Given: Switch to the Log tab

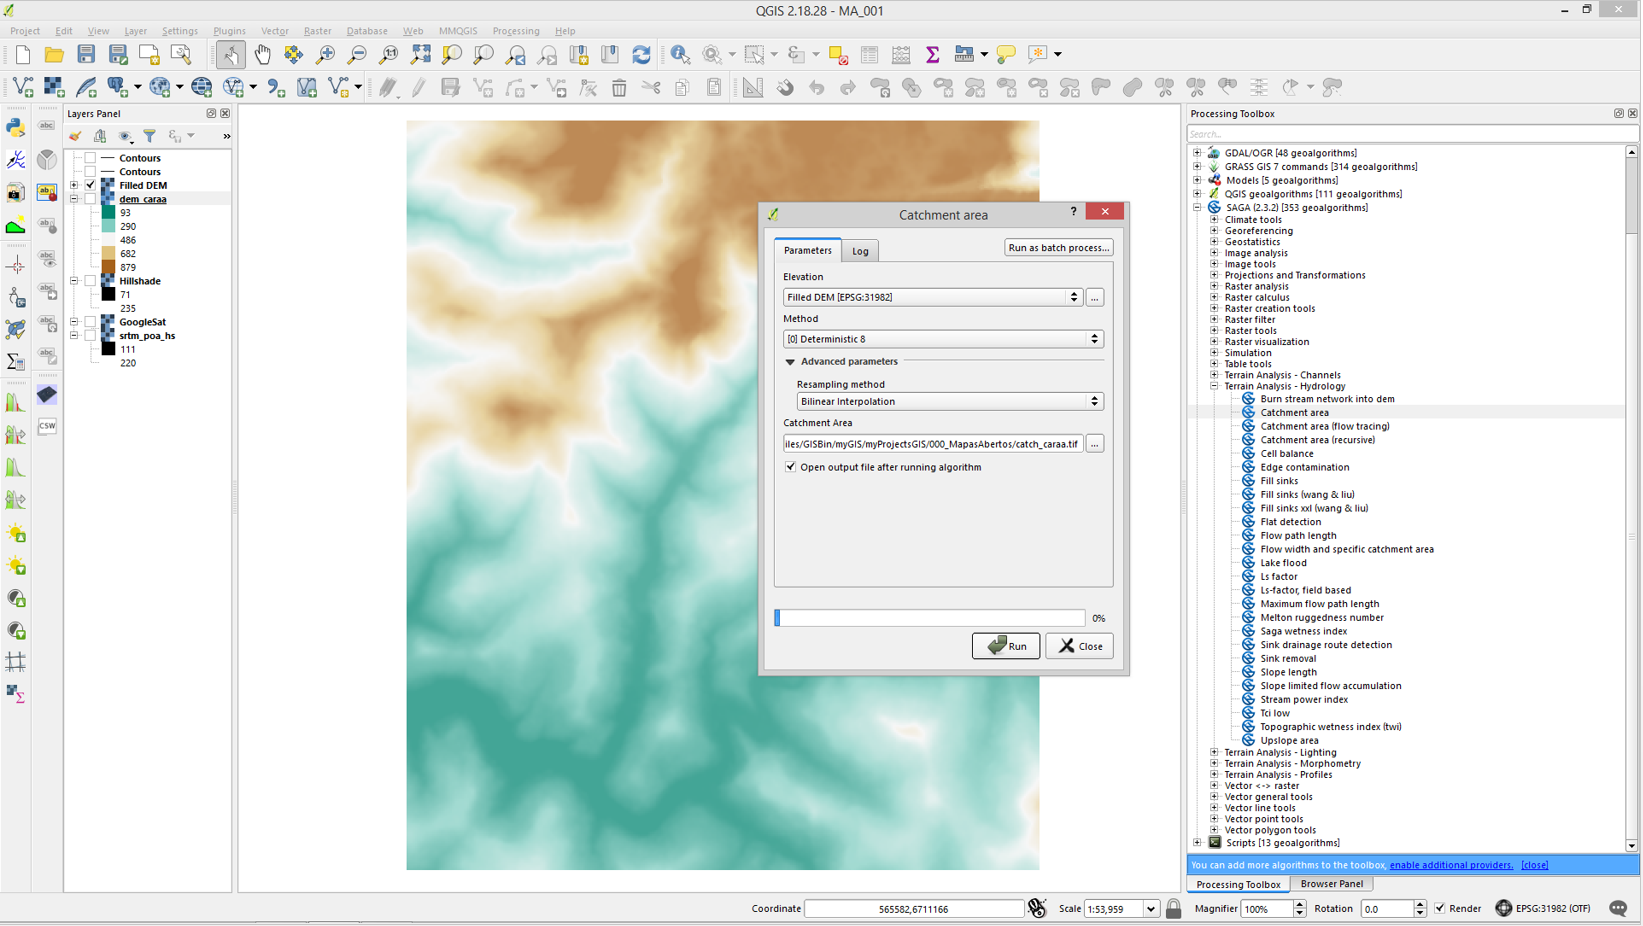Looking at the screenshot, I should click(x=860, y=251).
